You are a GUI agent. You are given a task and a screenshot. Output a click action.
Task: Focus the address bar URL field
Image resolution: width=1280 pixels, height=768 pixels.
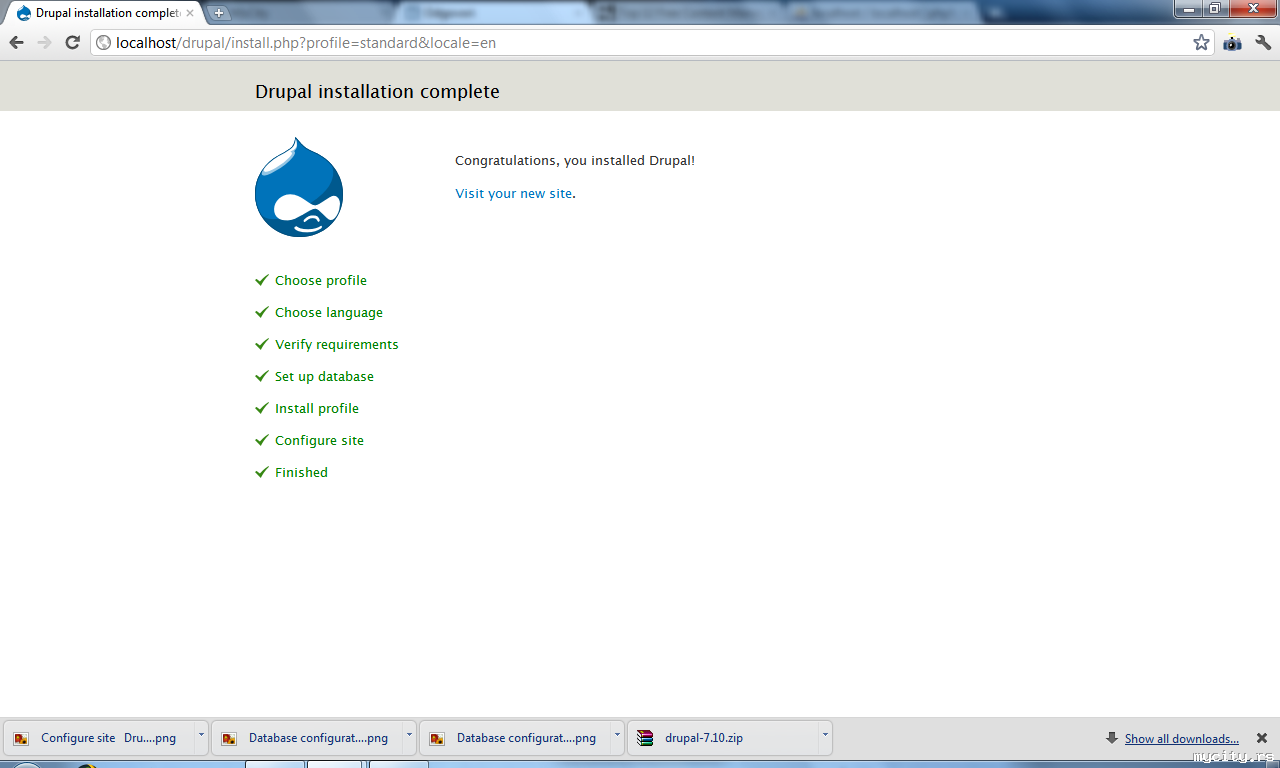[650, 43]
